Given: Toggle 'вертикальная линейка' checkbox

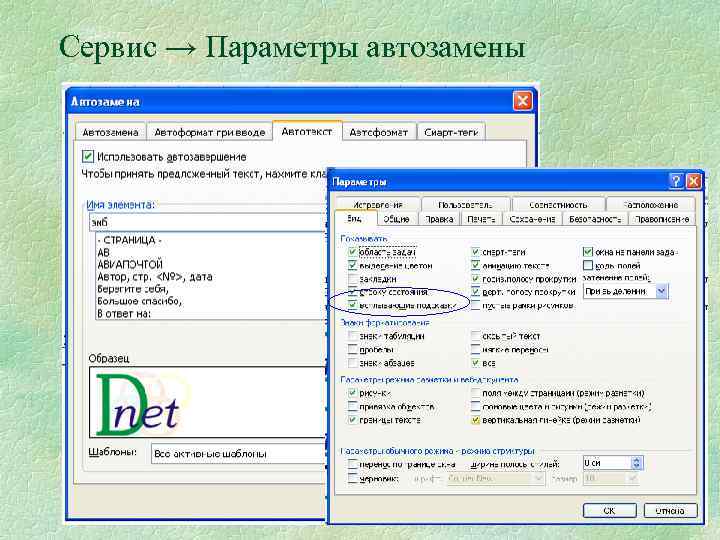Looking at the screenshot, I should (x=475, y=420).
